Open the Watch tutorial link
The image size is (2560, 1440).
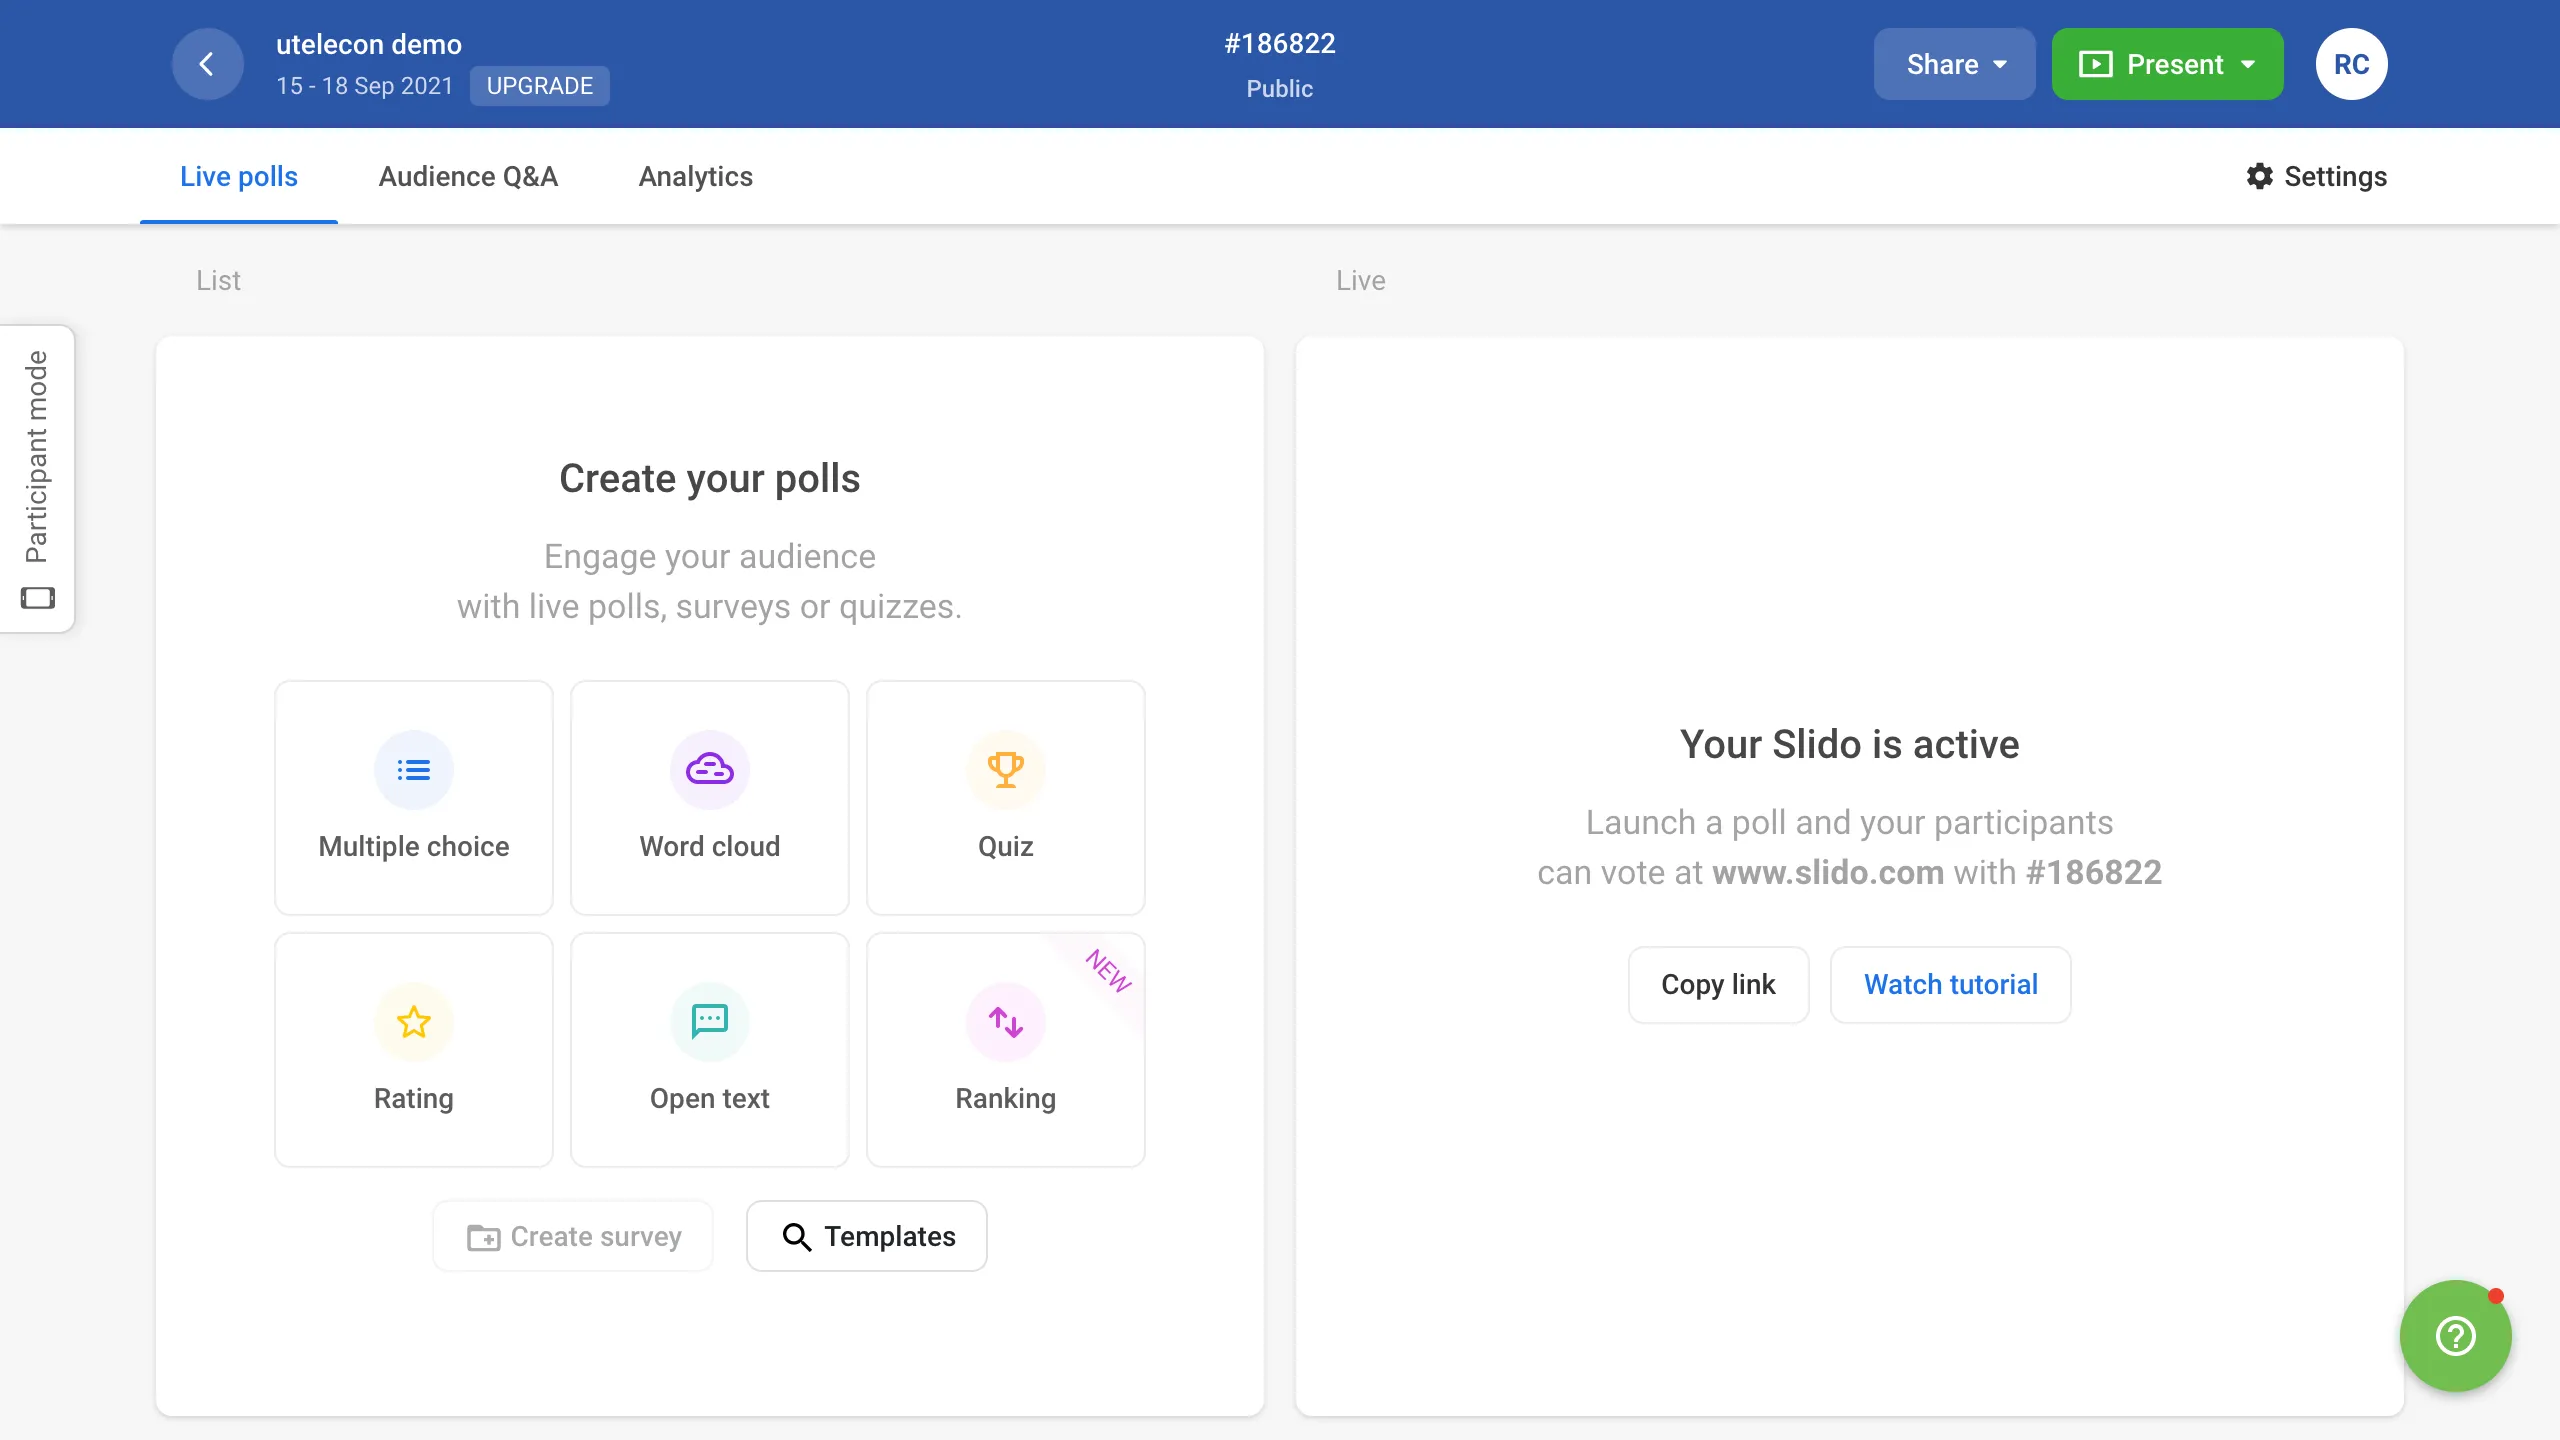[x=1950, y=985]
